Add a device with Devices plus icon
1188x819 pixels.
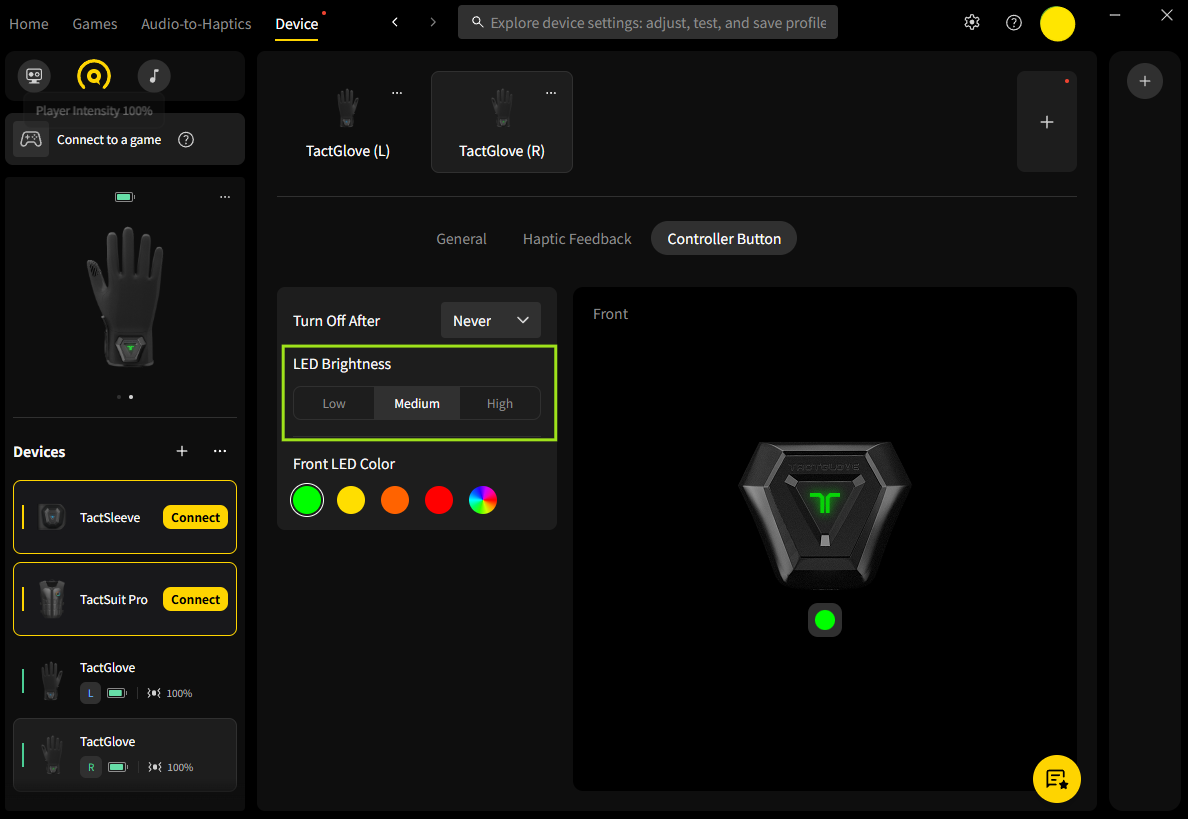tap(182, 451)
